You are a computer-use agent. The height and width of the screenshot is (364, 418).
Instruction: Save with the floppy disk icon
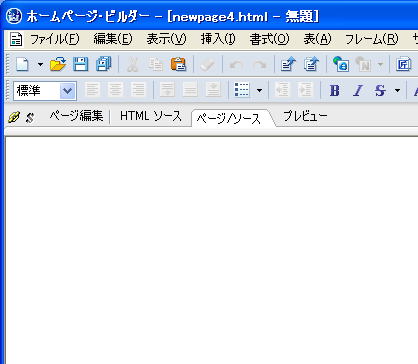click(81, 64)
